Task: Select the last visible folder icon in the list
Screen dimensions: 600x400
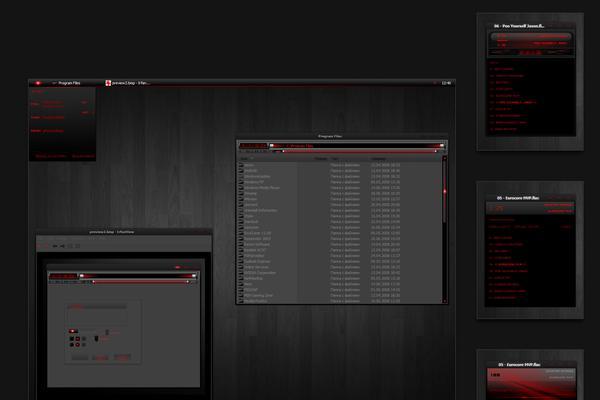Action: tap(241, 302)
